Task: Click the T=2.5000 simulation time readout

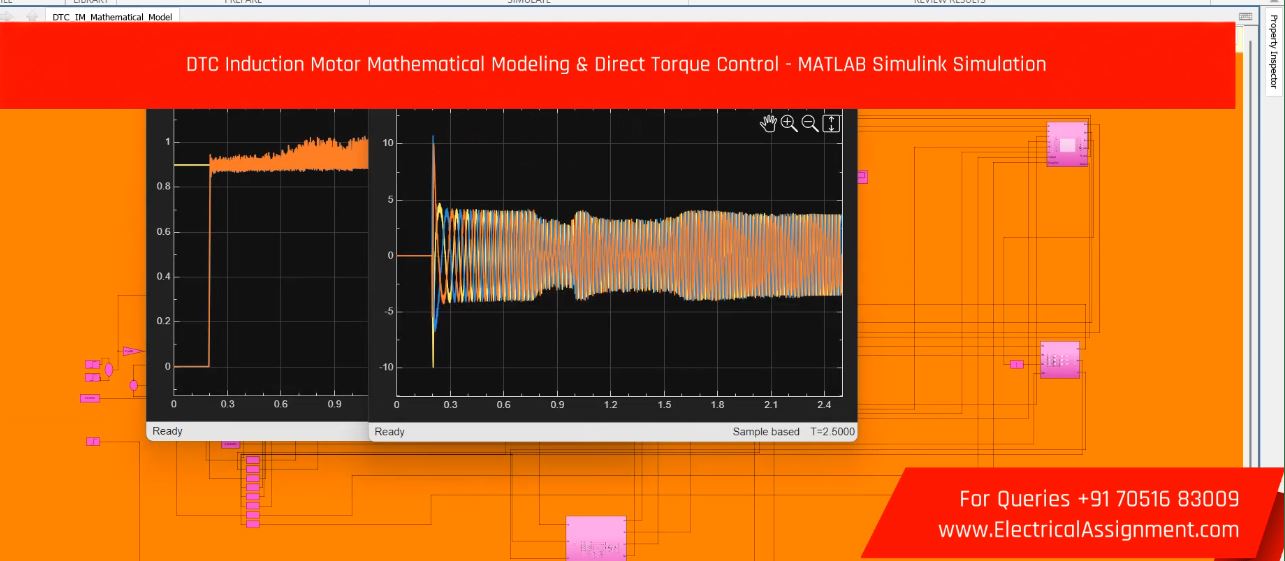Action: point(832,432)
